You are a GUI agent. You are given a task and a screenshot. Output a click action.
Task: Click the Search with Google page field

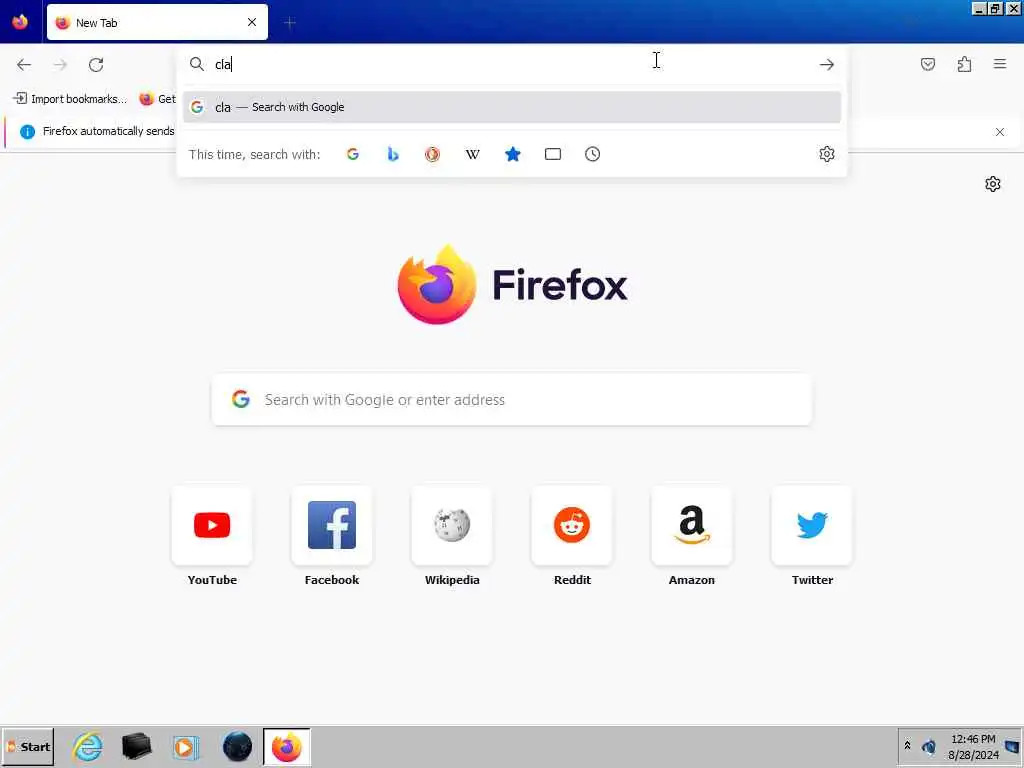pyautogui.click(x=512, y=400)
